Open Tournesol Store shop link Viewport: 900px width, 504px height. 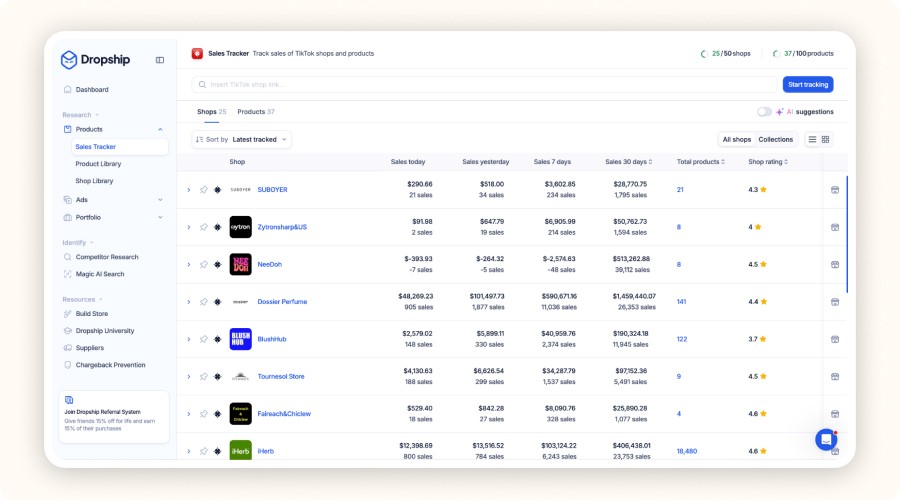(x=281, y=377)
